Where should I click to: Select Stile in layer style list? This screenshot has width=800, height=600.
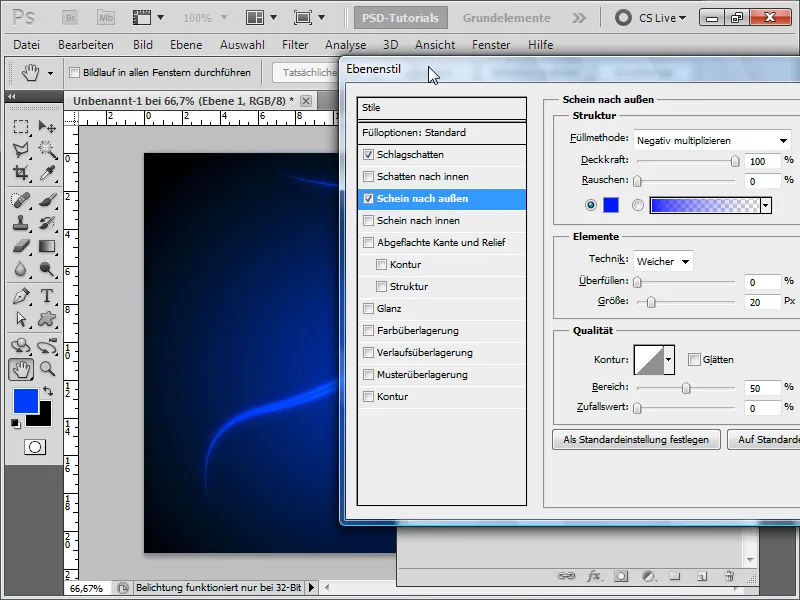442,108
